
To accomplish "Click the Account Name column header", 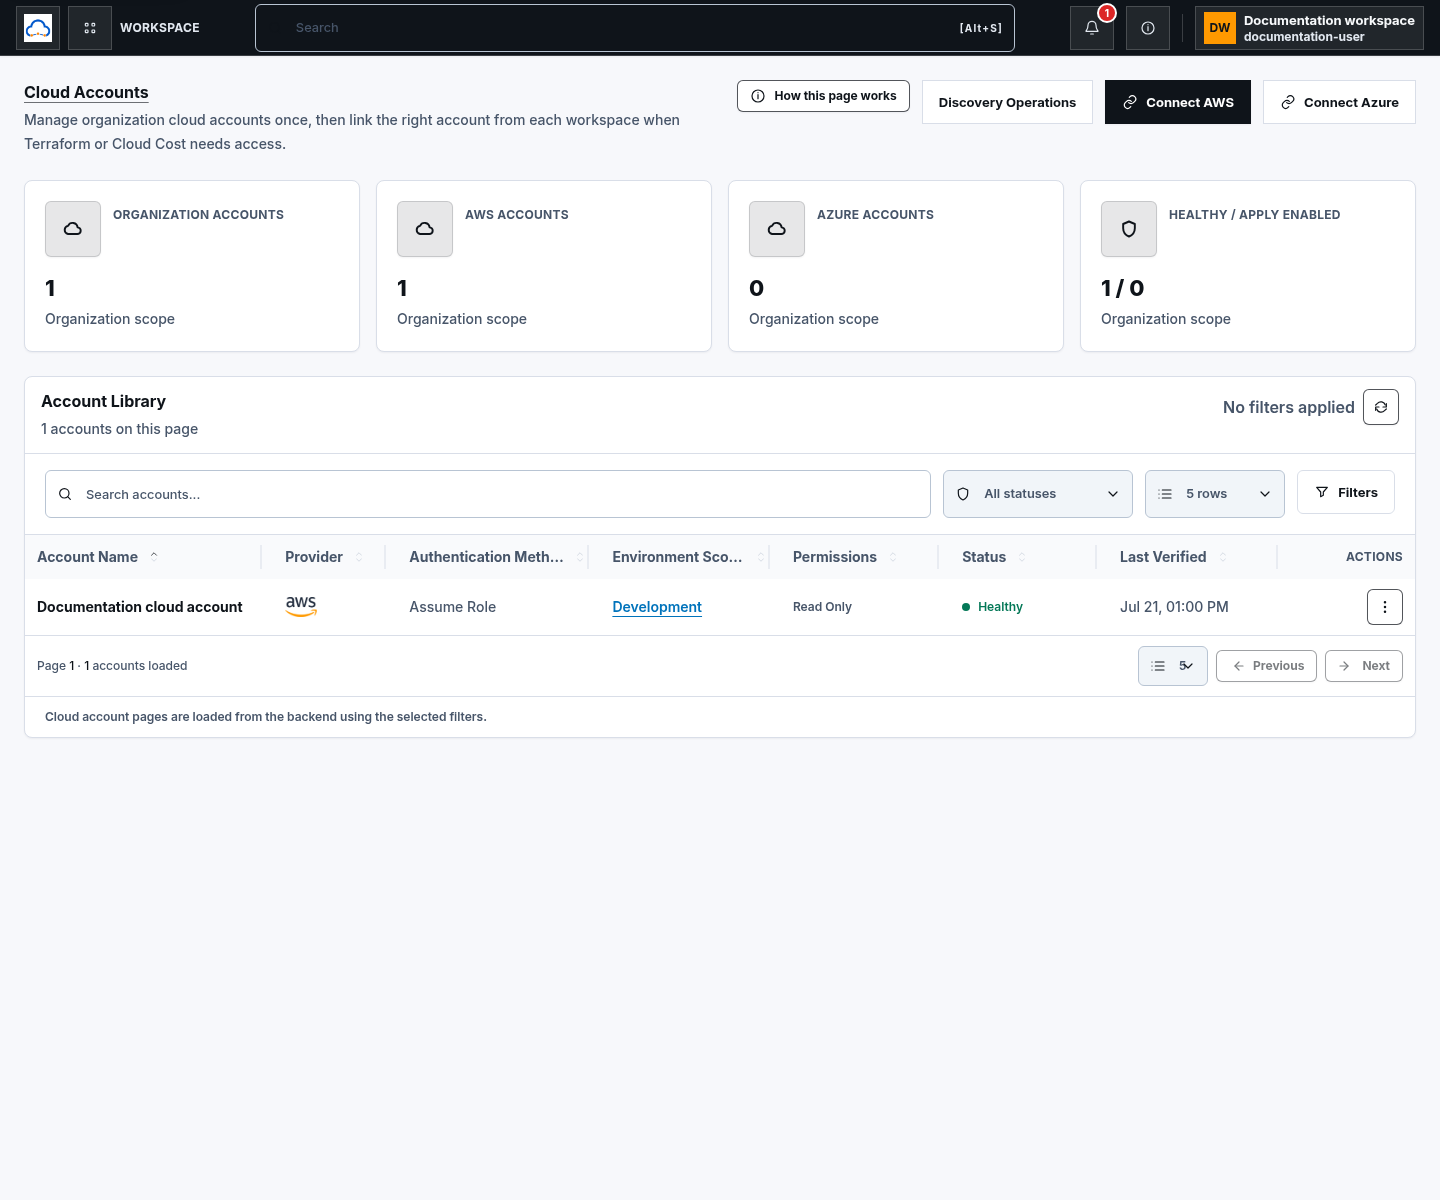I will [x=87, y=557].
